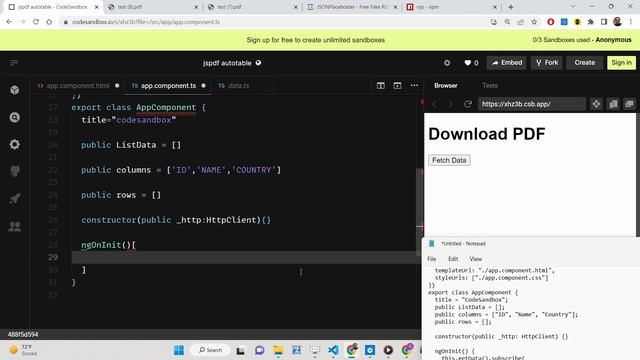Click the taskbar Search box
The width and height of the screenshot is (640, 360).
[211, 350]
